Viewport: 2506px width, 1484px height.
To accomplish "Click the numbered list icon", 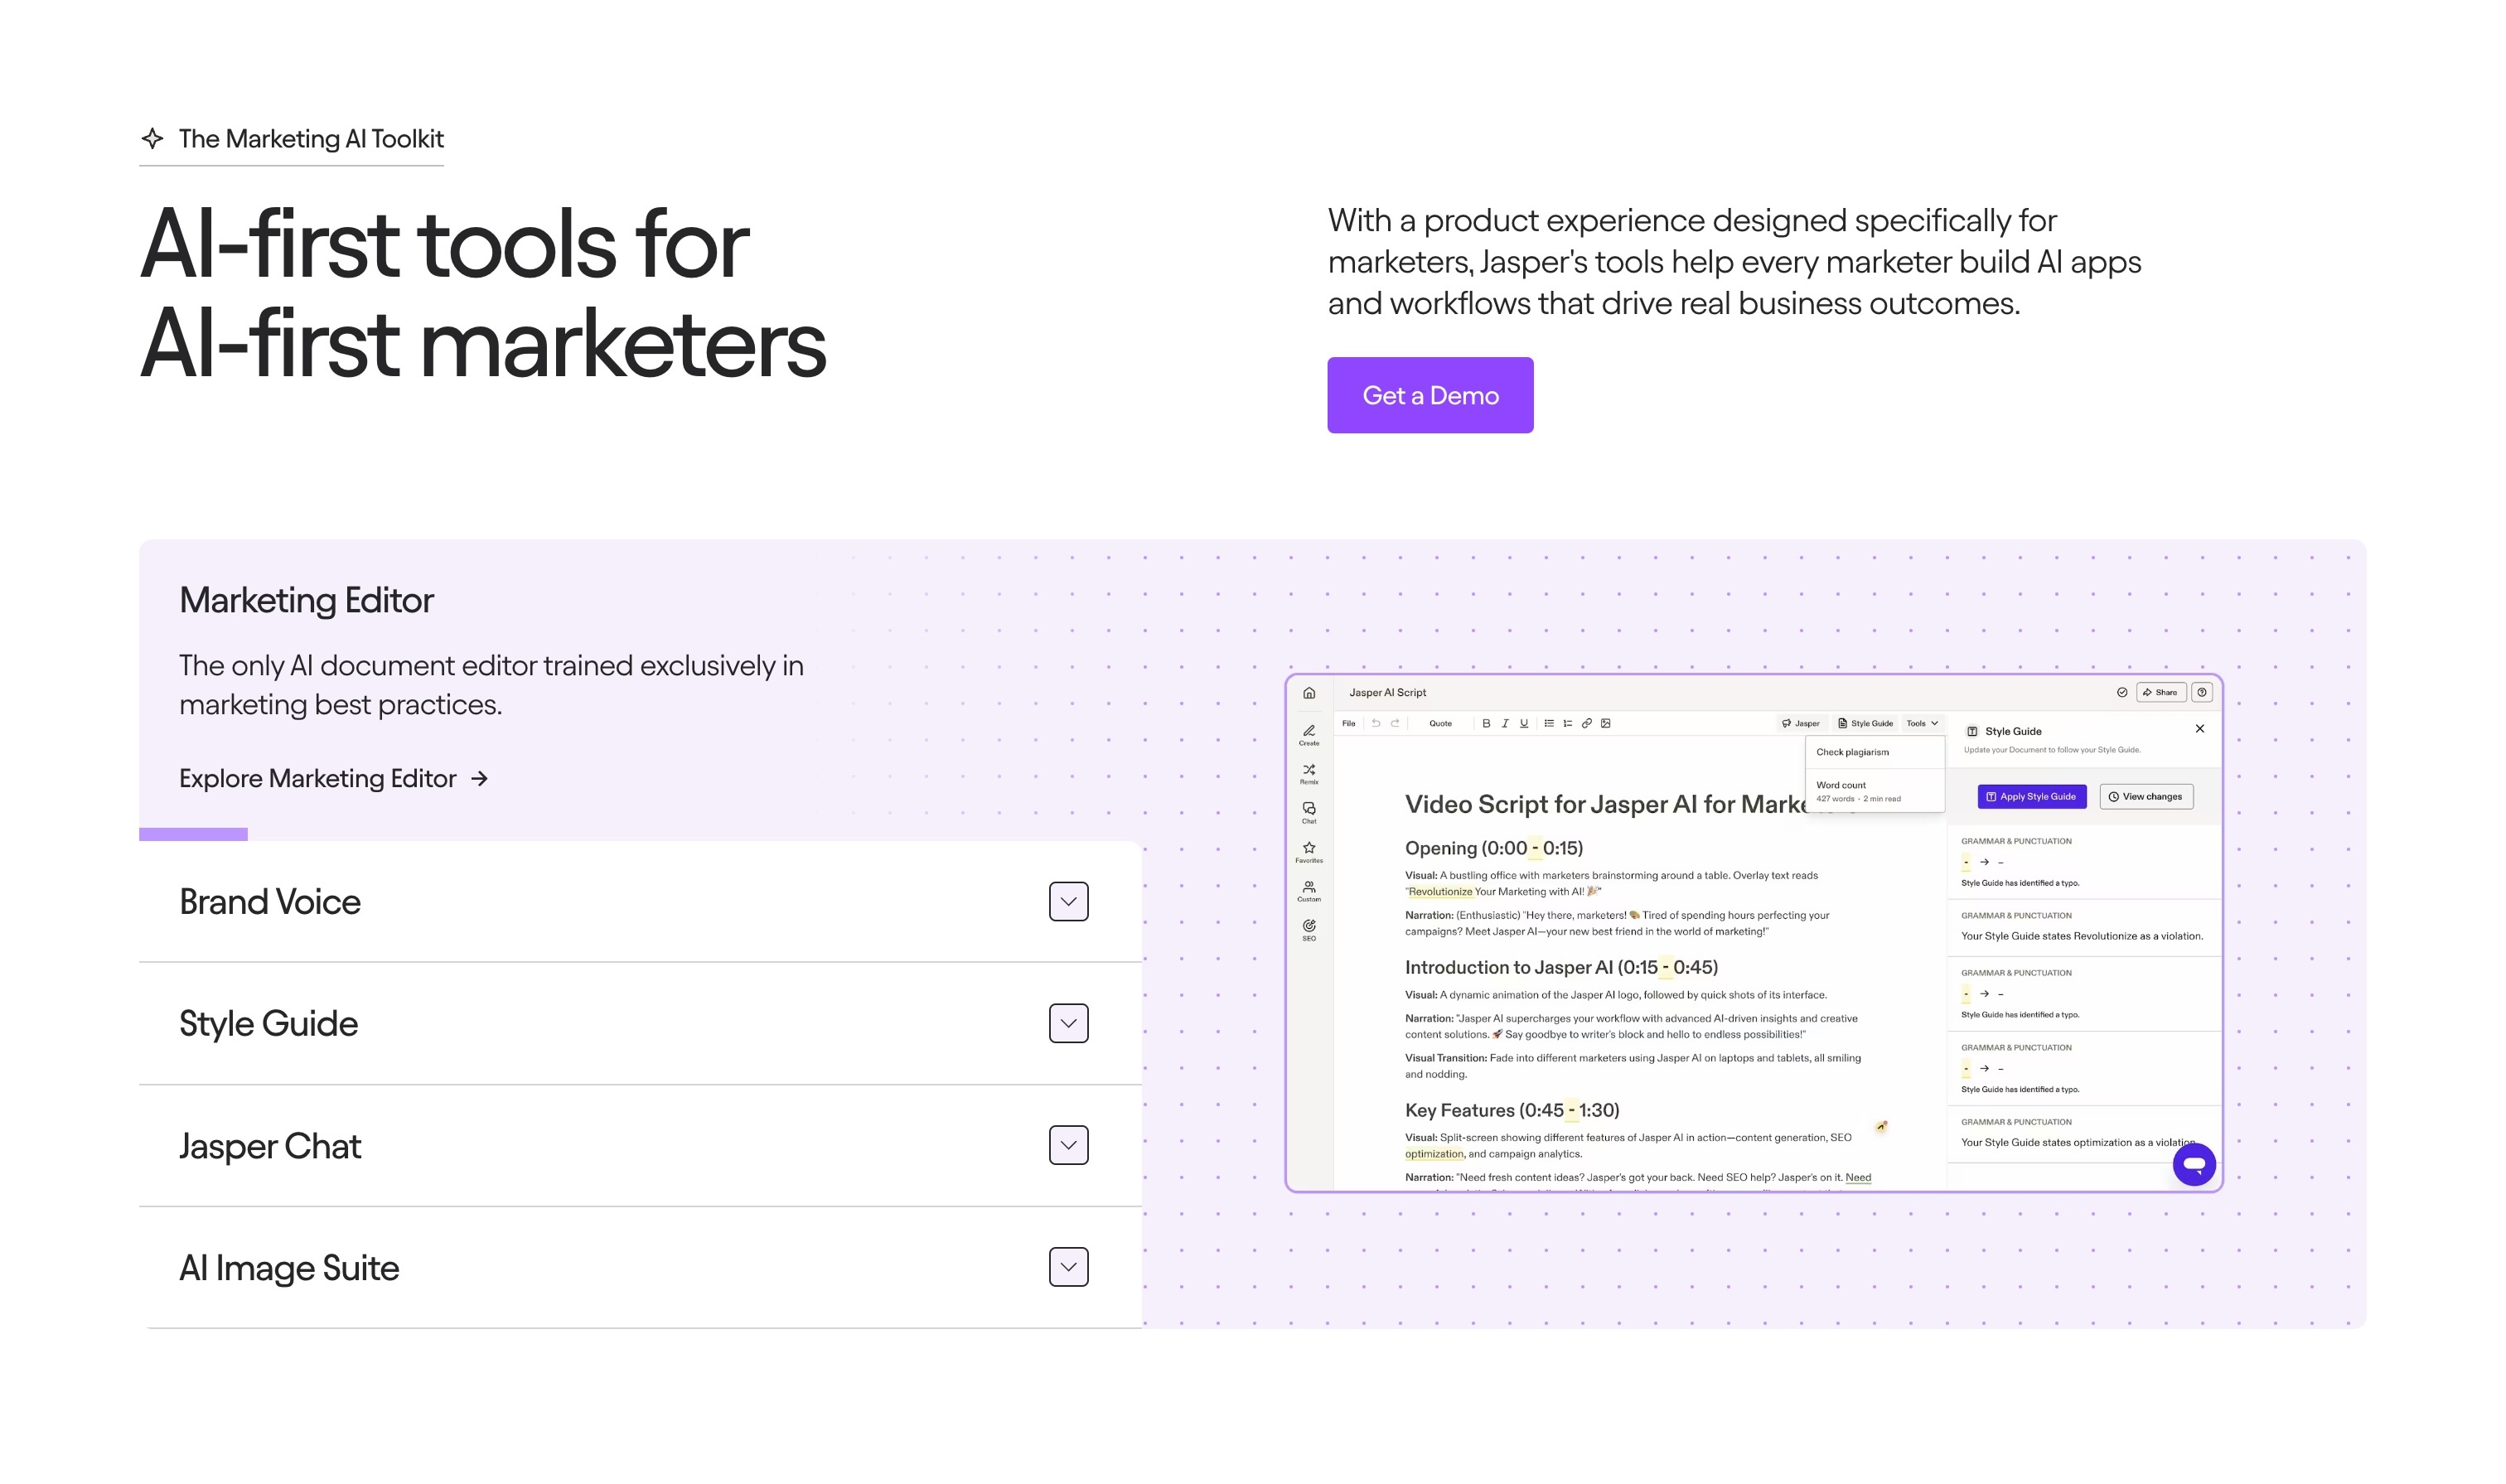I will 1568,723.
